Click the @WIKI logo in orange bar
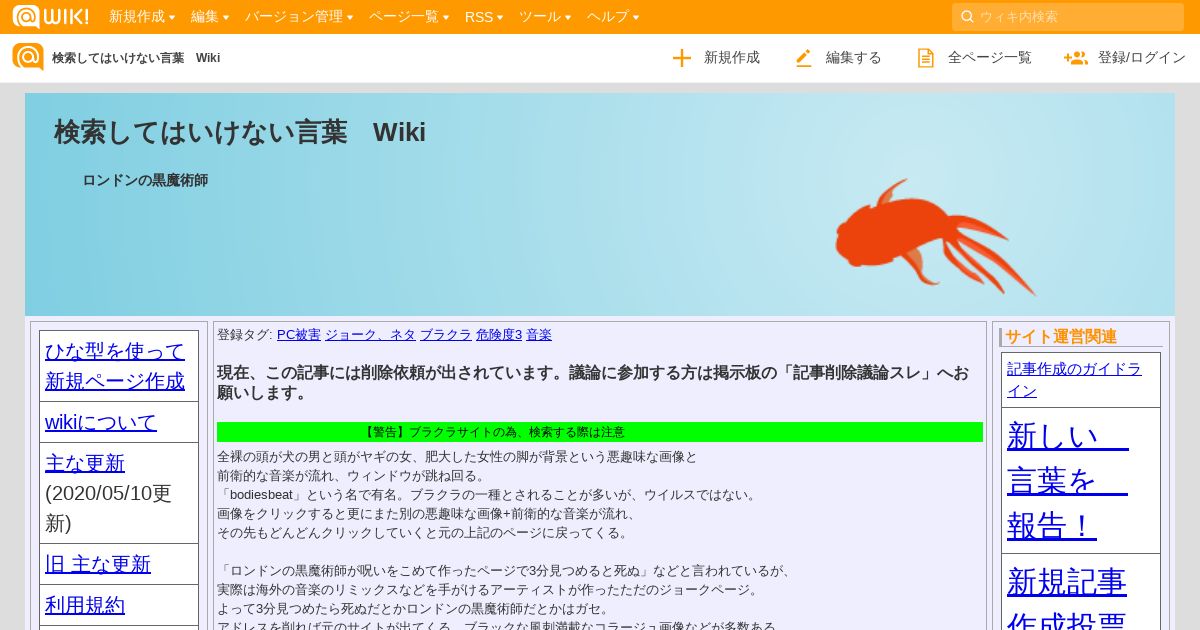This screenshot has width=1200, height=630. tap(50, 16)
